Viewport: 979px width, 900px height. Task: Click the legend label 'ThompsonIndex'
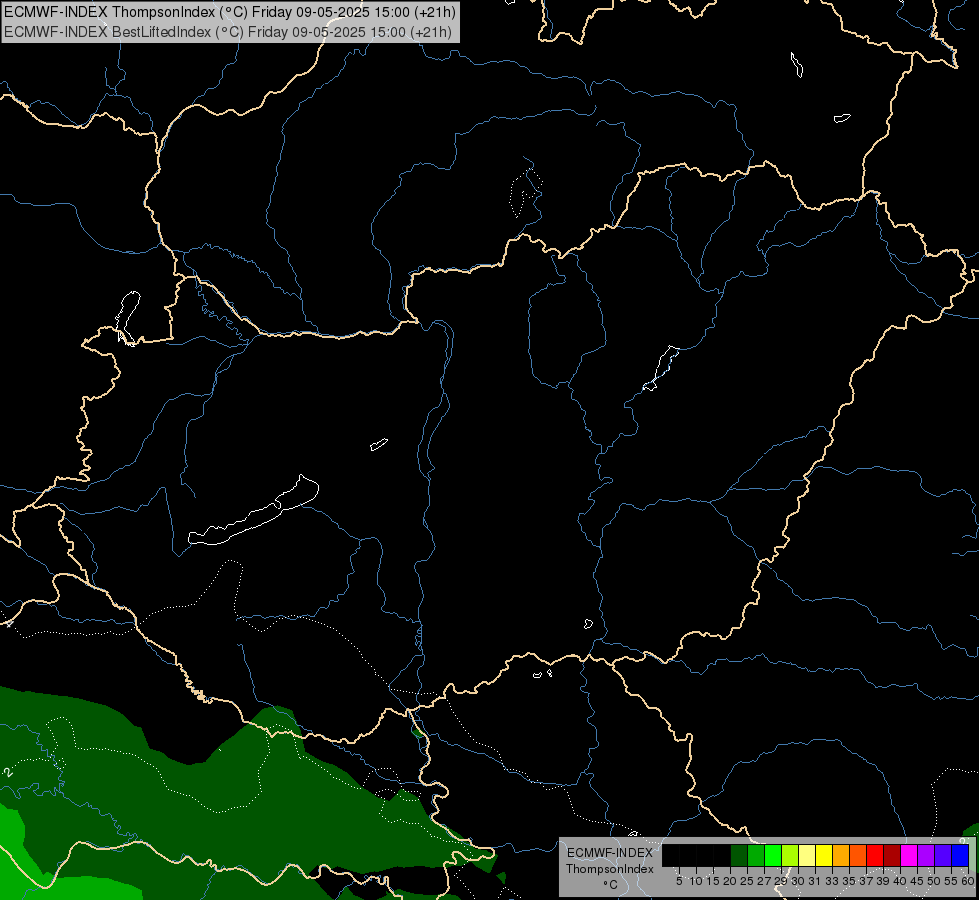tap(610, 869)
